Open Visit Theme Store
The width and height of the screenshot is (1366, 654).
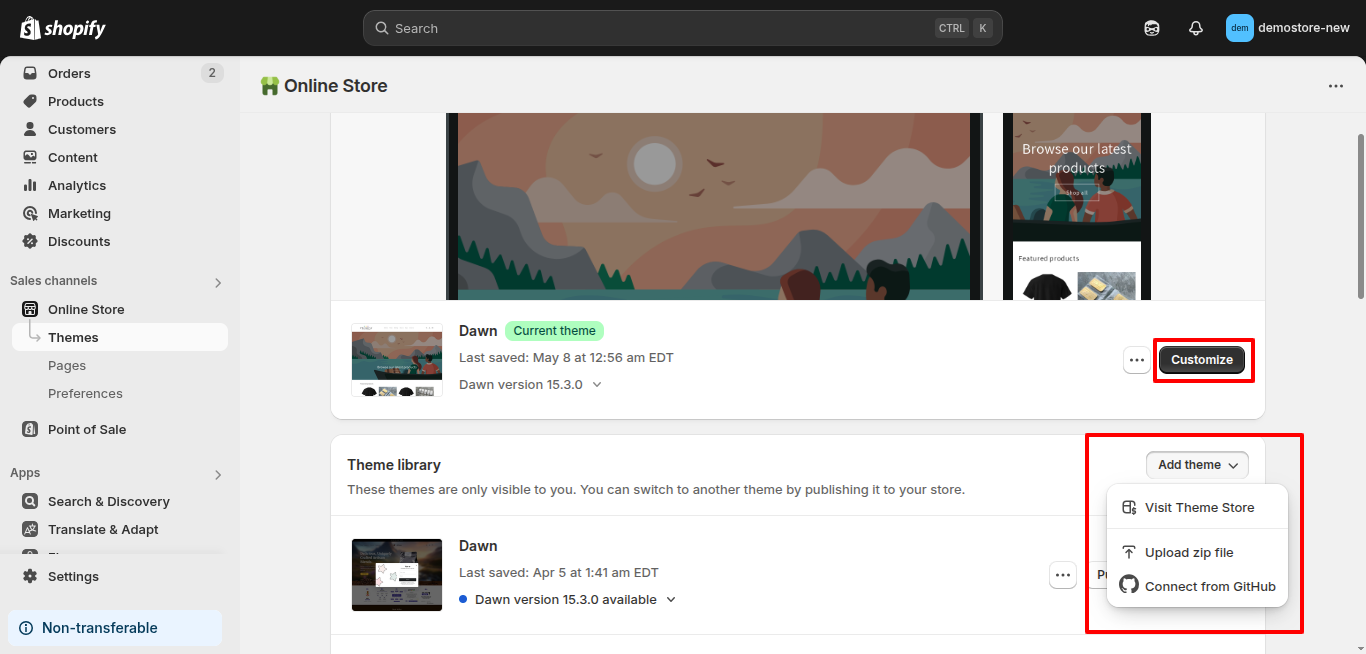coord(1200,507)
